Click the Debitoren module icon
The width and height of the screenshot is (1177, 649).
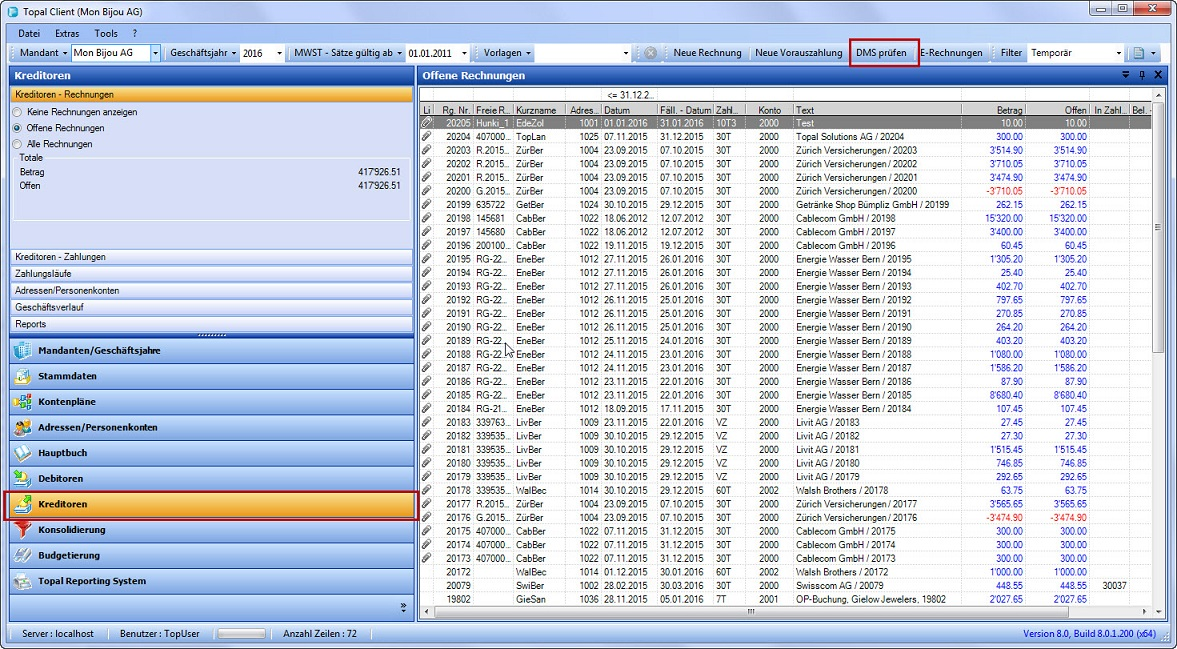pos(23,479)
